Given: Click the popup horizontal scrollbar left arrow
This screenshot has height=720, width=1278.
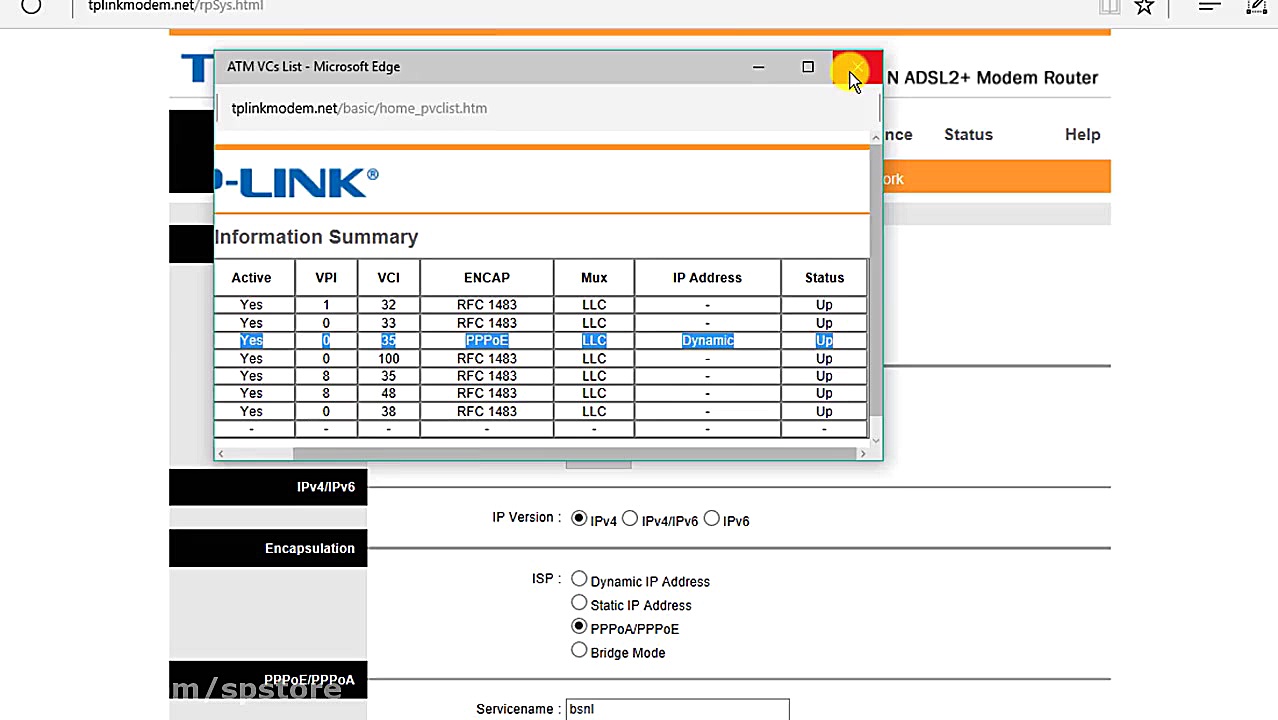Looking at the screenshot, I should (221, 454).
